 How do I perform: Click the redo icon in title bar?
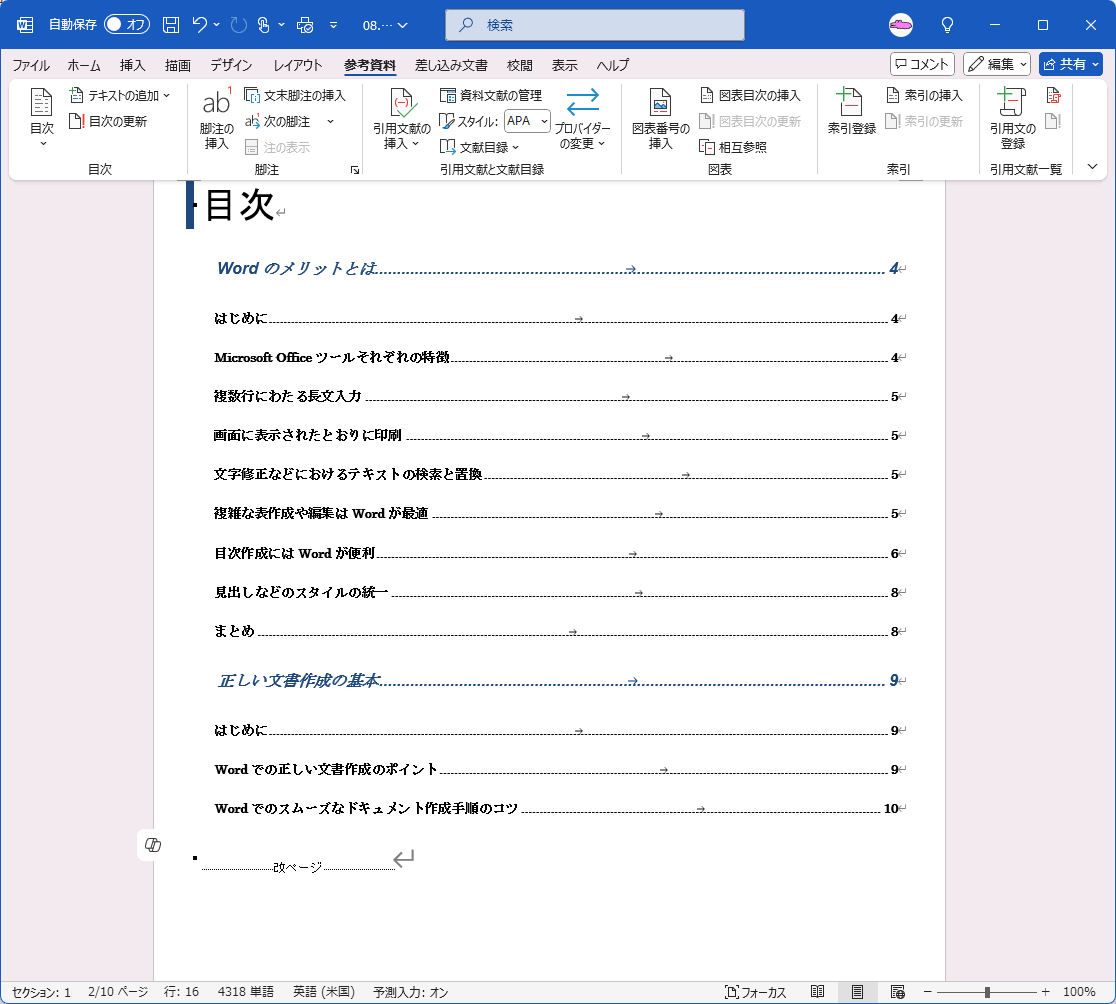click(238, 25)
